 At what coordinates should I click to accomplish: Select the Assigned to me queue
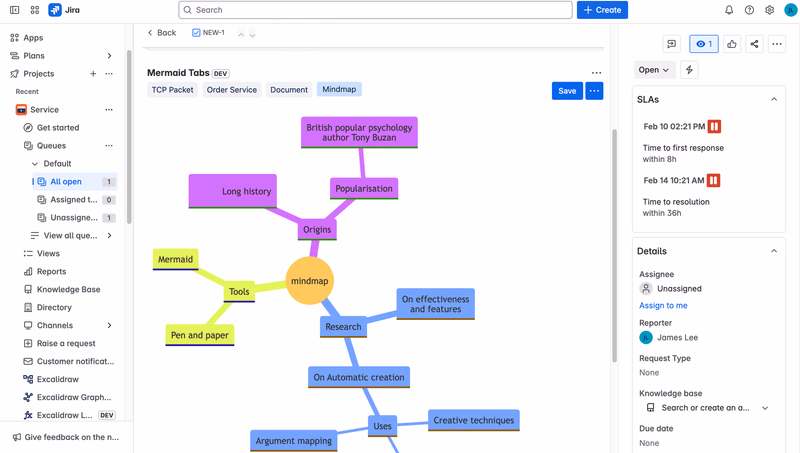pyautogui.click(x=75, y=199)
